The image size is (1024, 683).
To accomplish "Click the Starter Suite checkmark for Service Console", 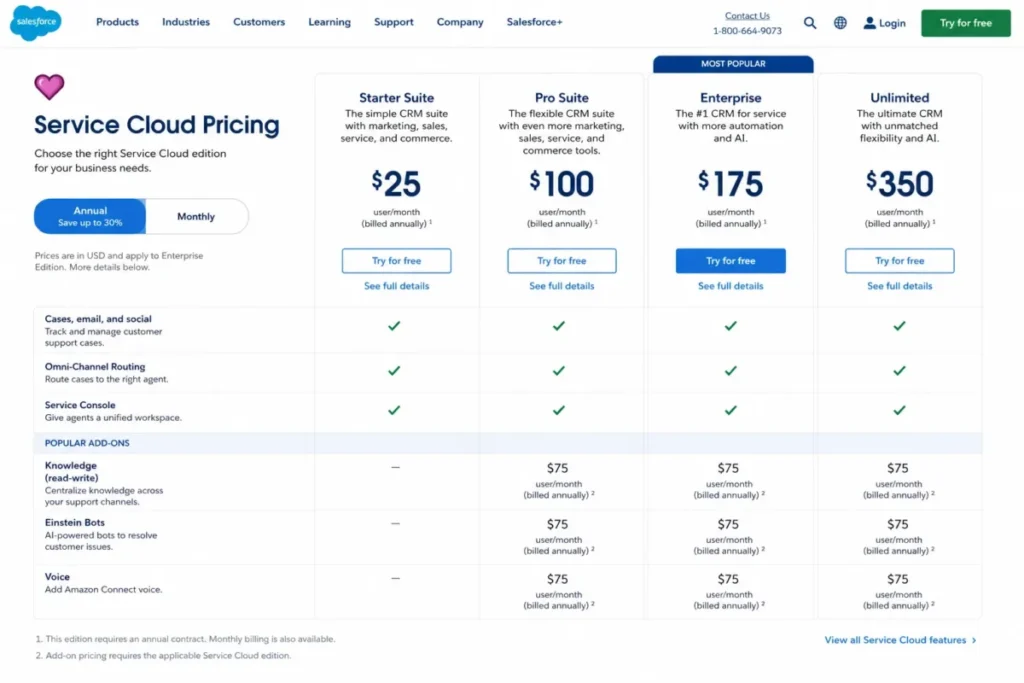I will tap(394, 410).
